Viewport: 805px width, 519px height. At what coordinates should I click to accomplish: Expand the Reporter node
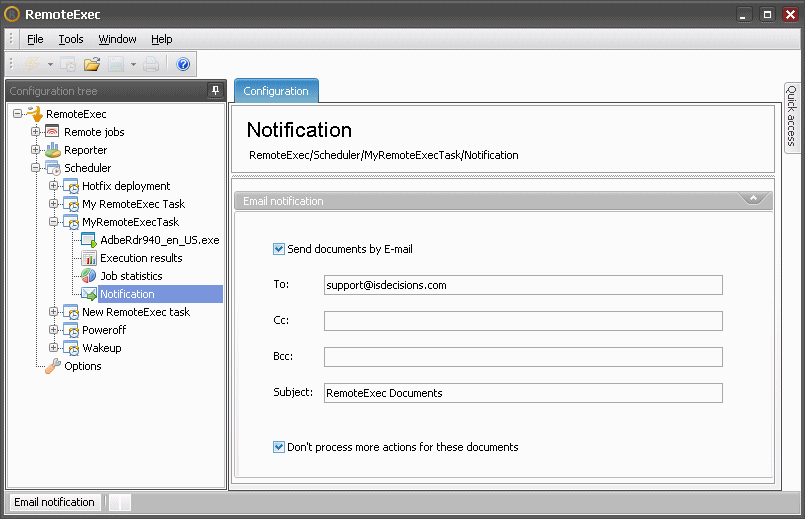[35, 149]
